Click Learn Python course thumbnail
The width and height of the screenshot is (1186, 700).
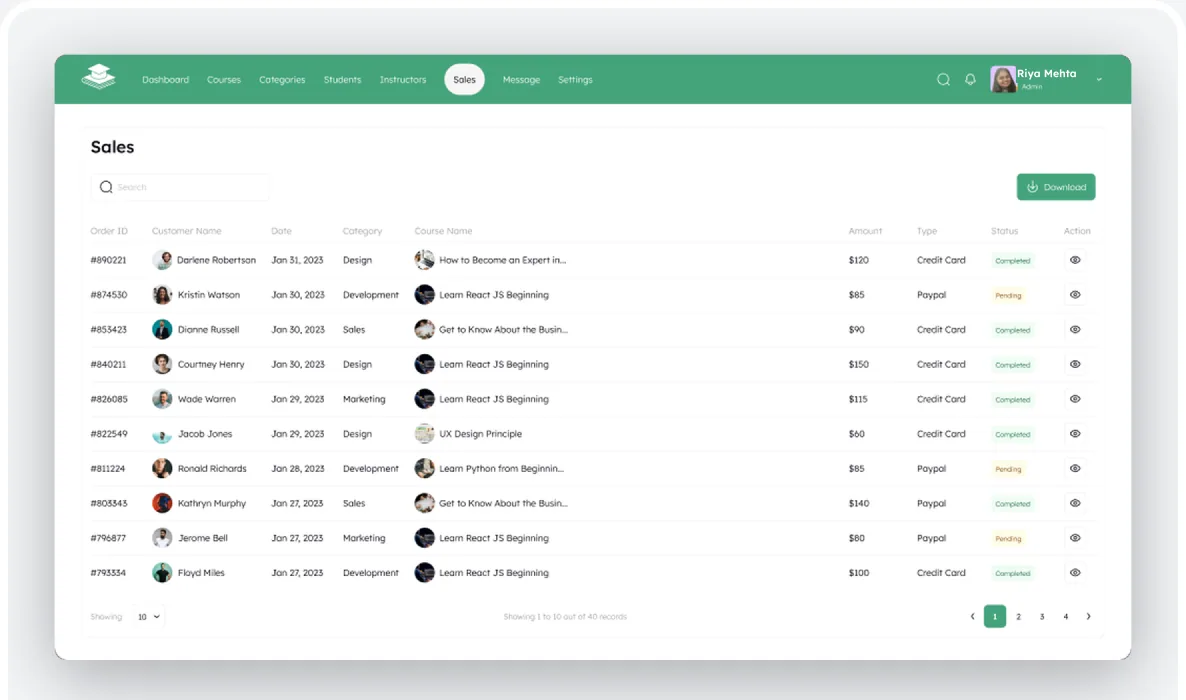424,468
